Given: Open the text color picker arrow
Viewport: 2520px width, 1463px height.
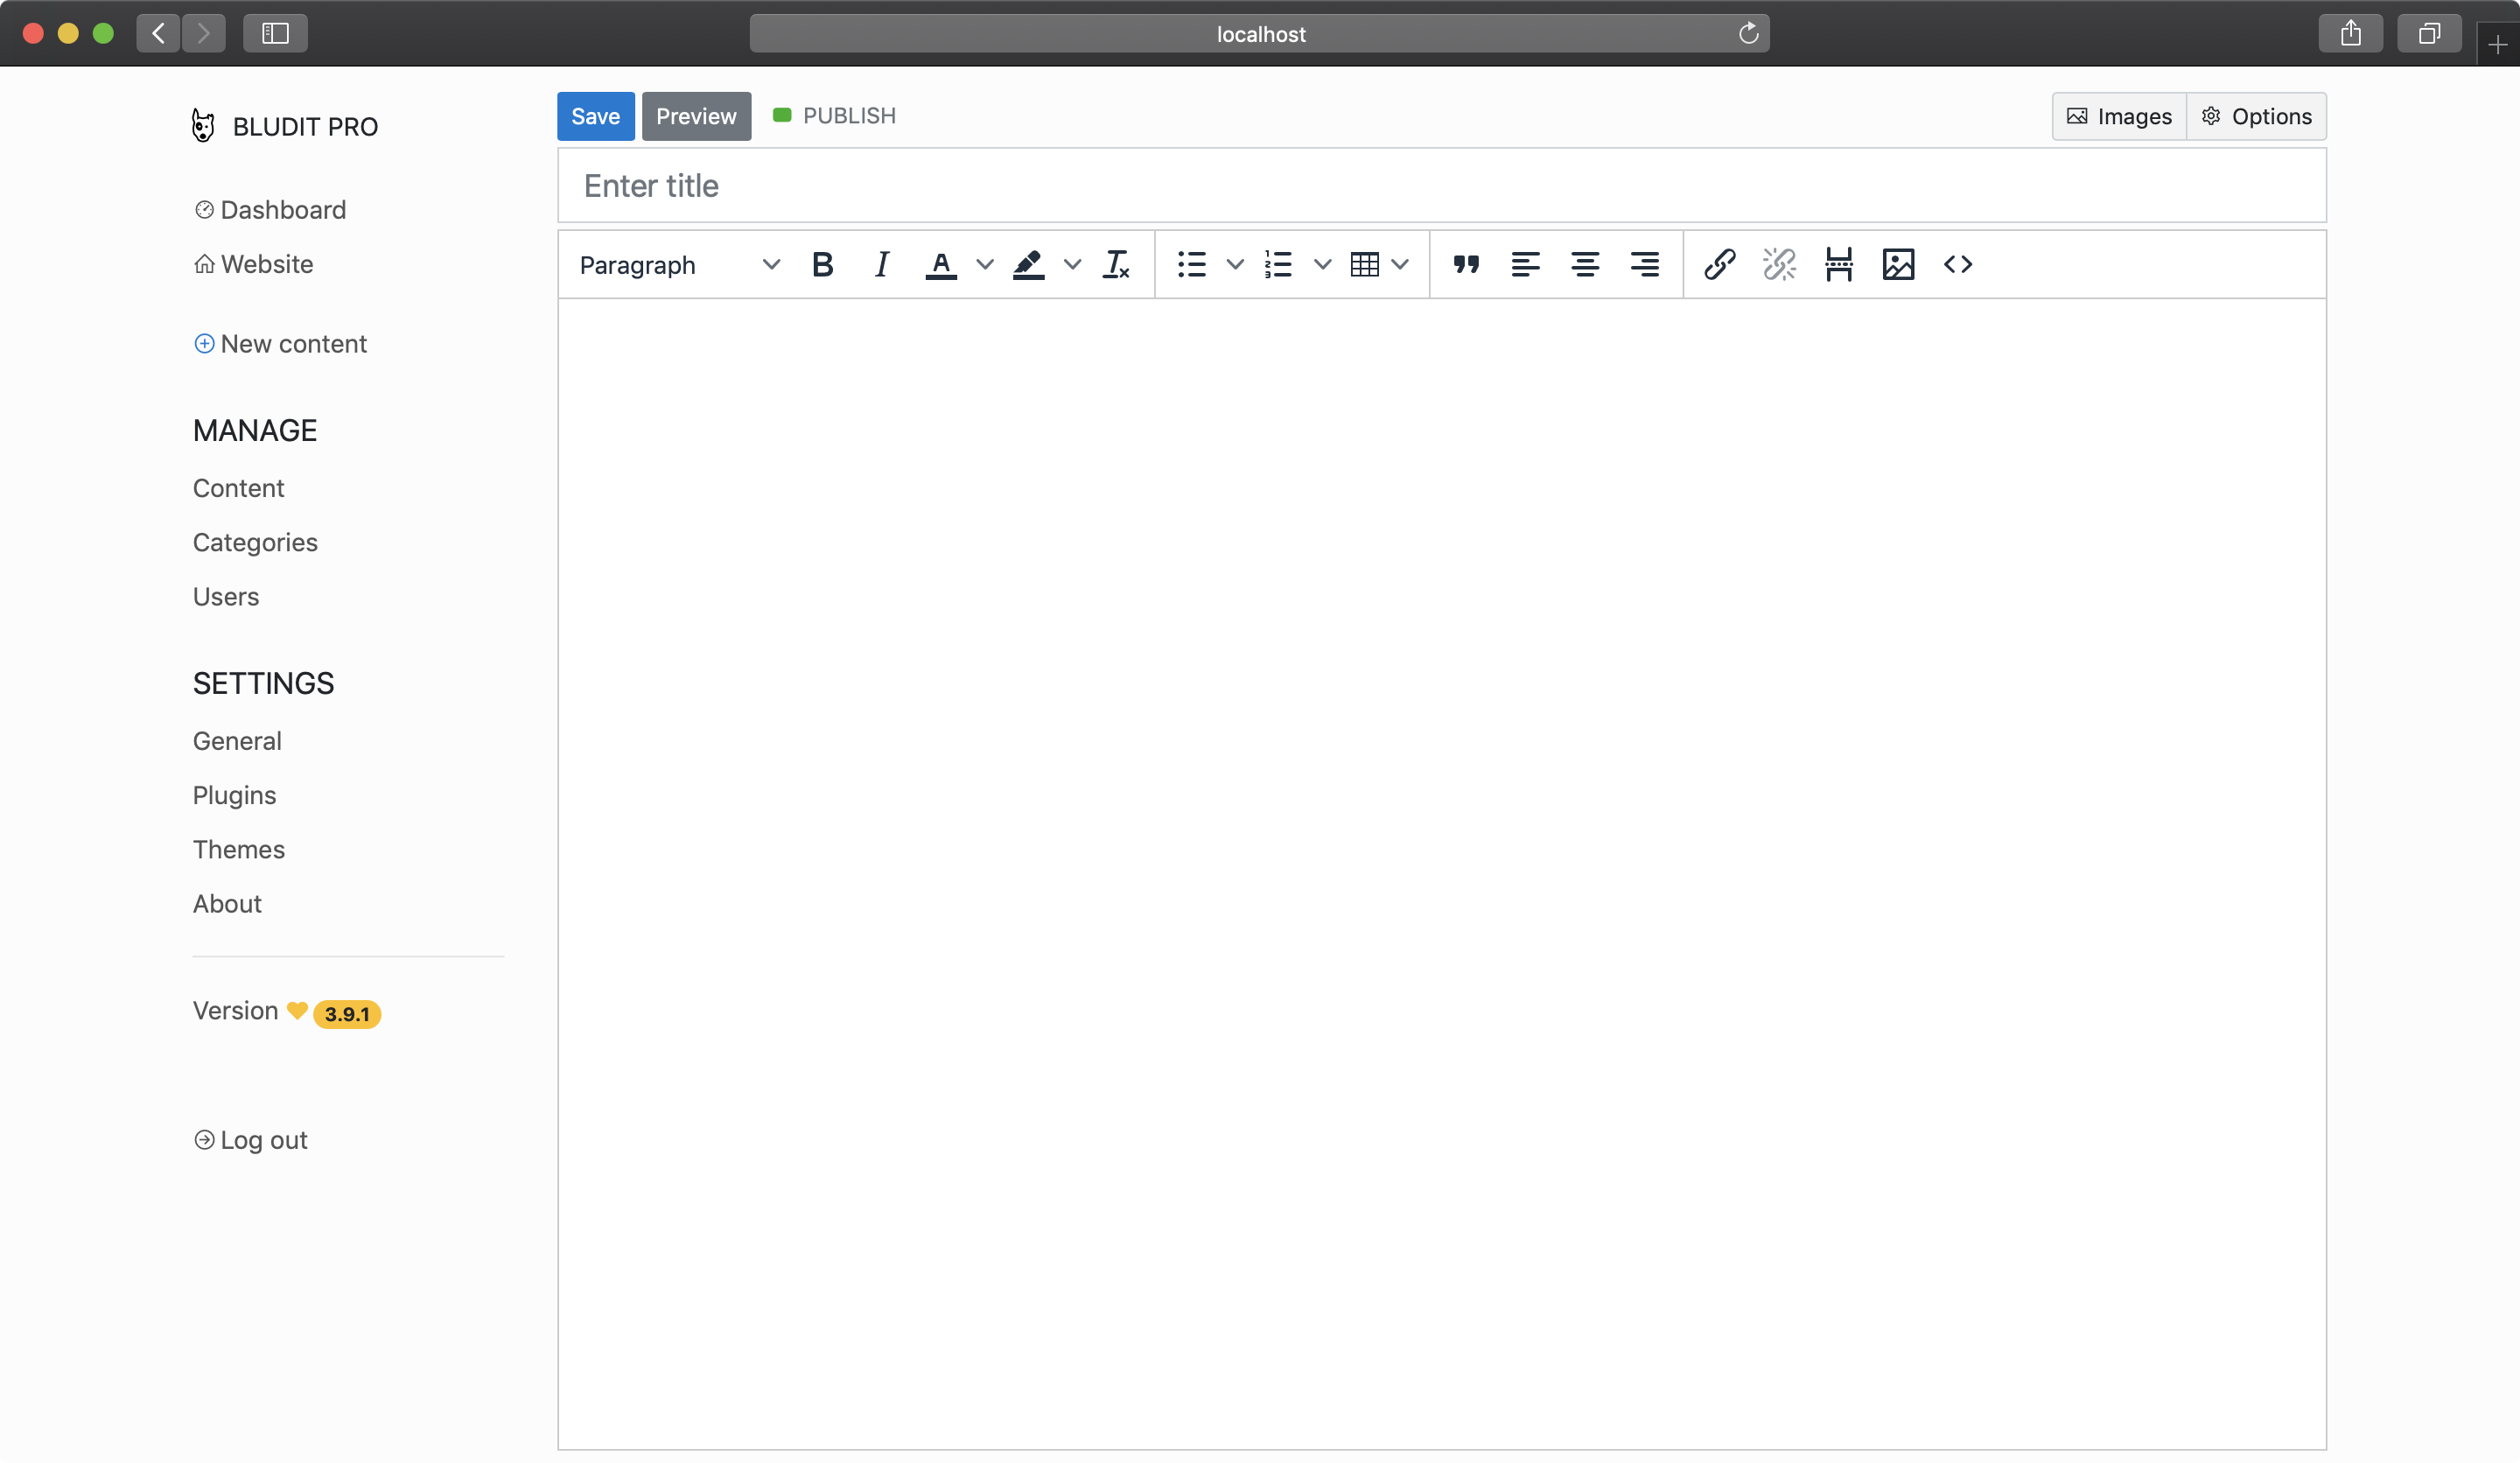Looking at the screenshot, I should [x=985, y=265].
